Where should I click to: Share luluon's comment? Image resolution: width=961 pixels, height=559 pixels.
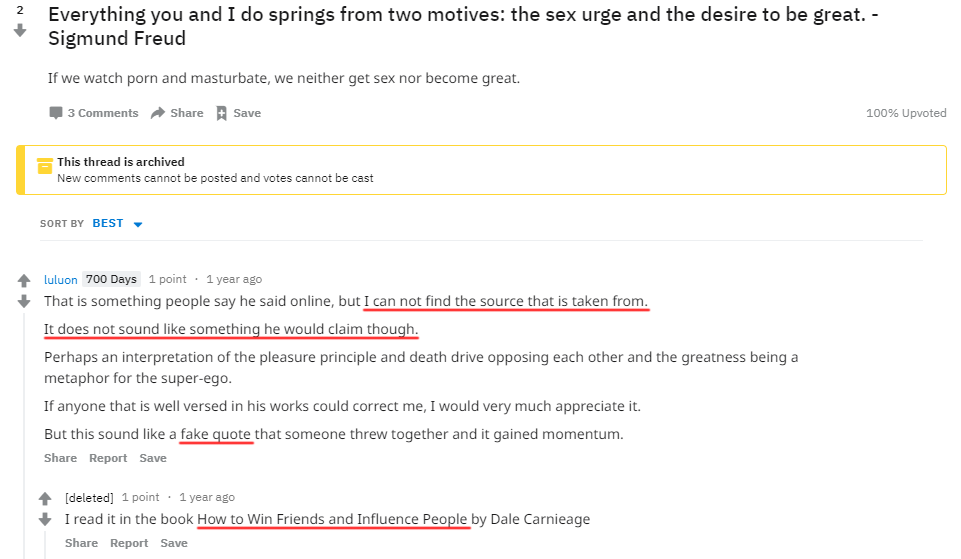pos(61,458)
